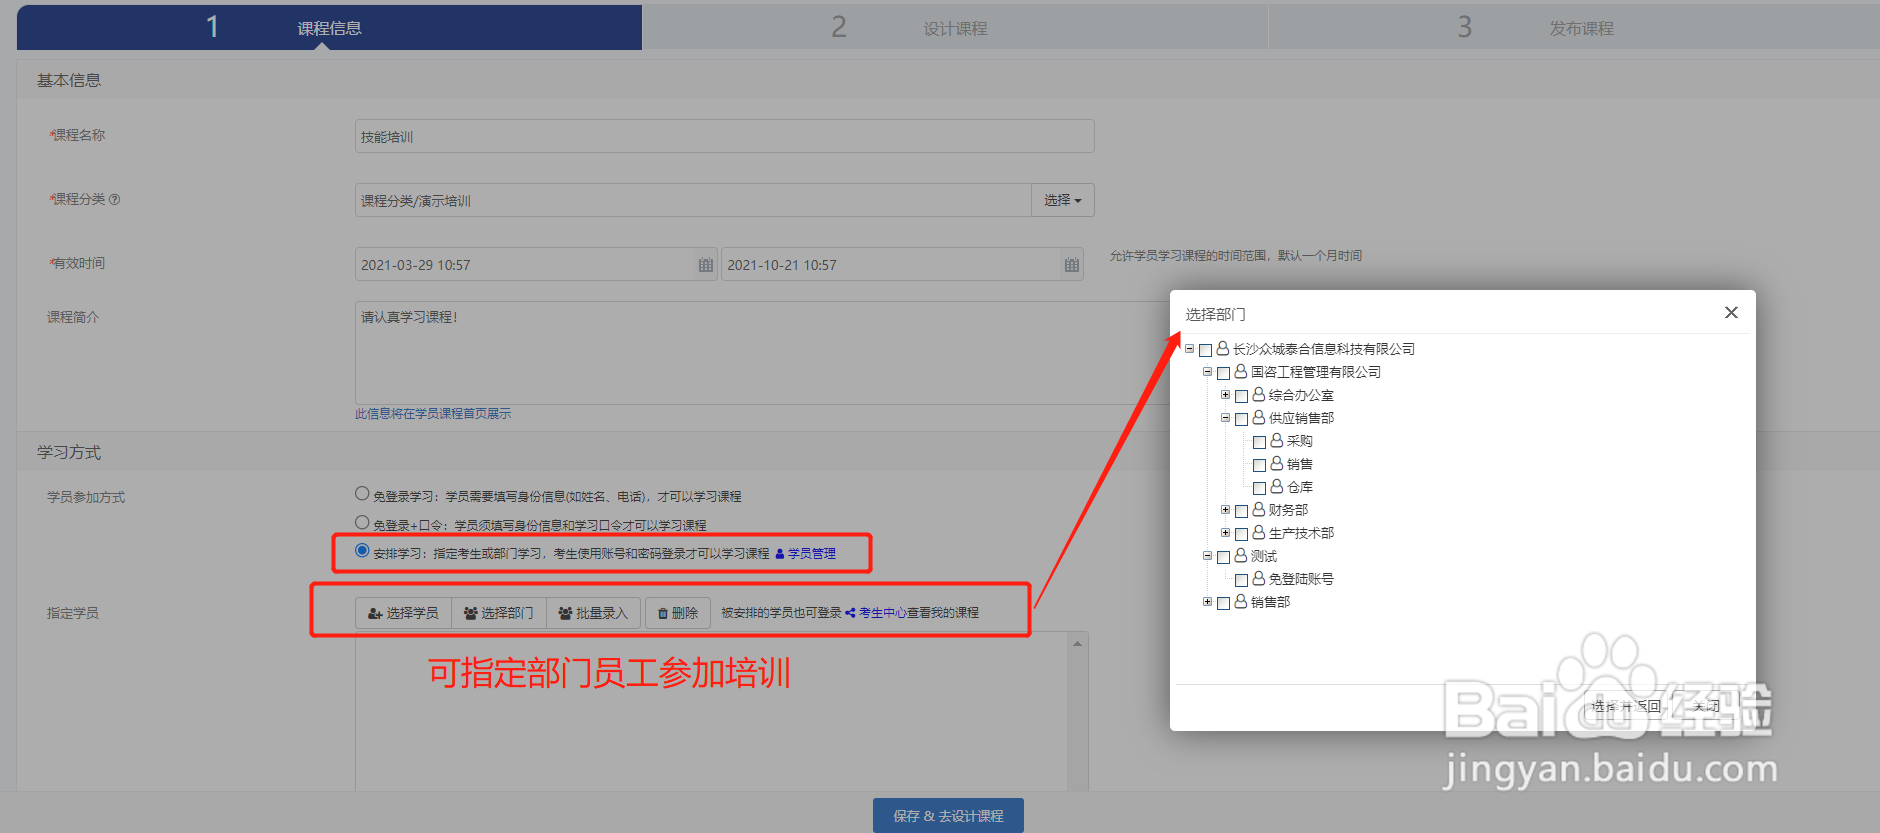Tick the 财务部 checkbox
Screen dimensions: 1880x833
point(1241,511)
